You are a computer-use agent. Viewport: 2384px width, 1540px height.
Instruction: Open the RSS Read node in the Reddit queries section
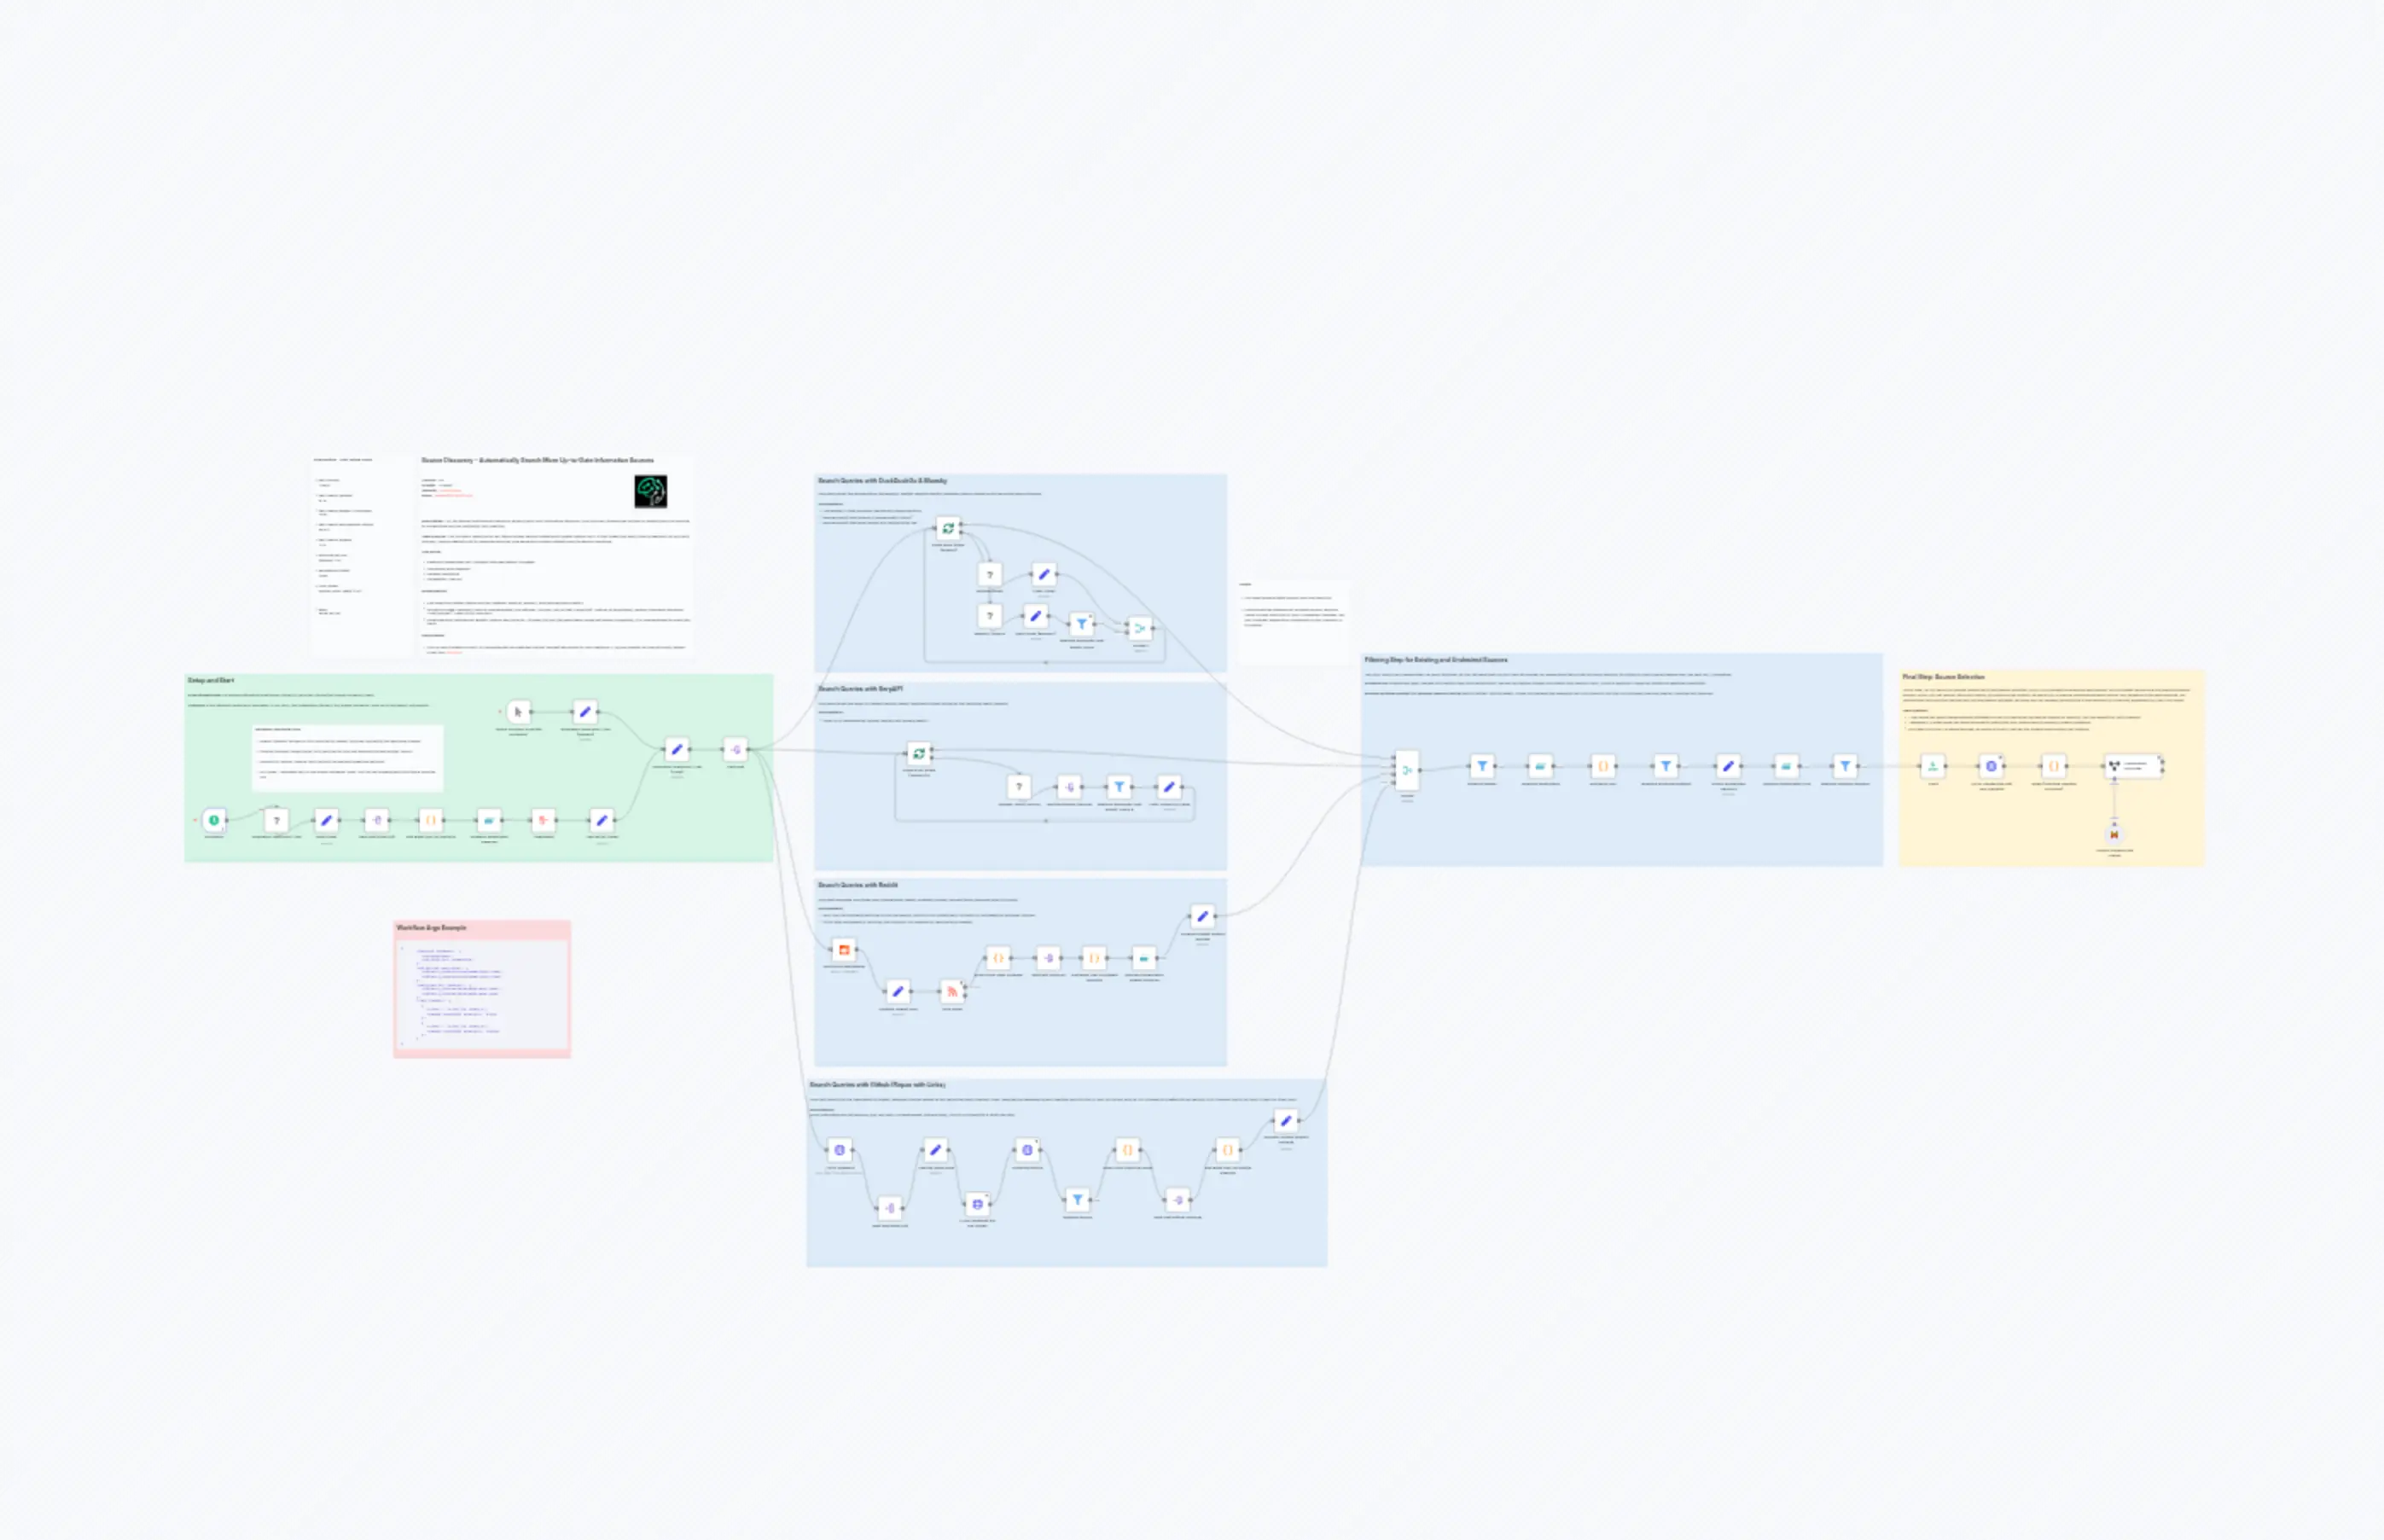953,992
